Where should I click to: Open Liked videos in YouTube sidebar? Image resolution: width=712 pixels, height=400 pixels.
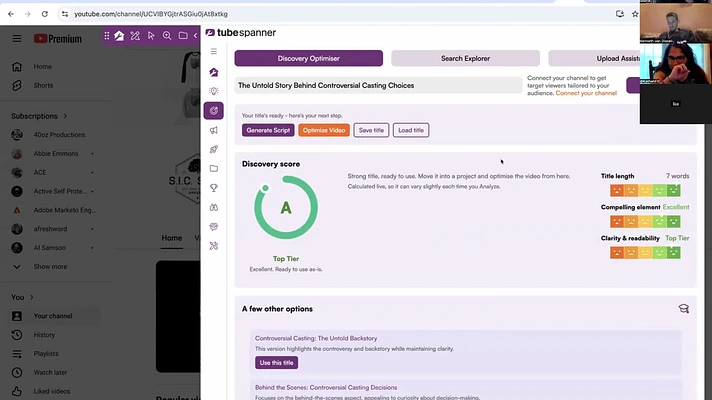[x=51, y=391]
